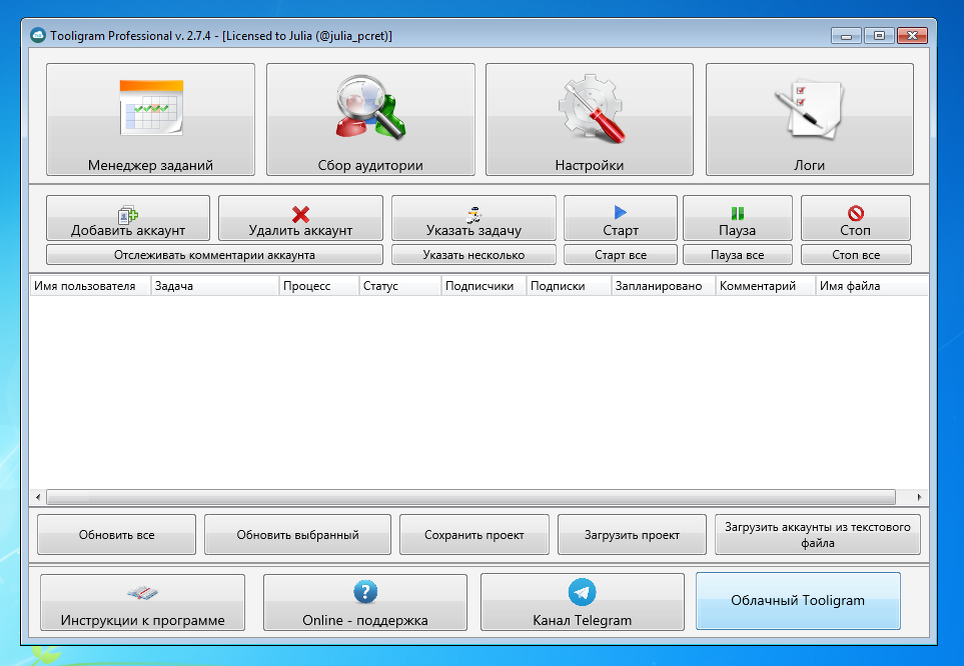964x666 pixels.
Task: Click the Указать несколько button
Action: tap(473, 255)
